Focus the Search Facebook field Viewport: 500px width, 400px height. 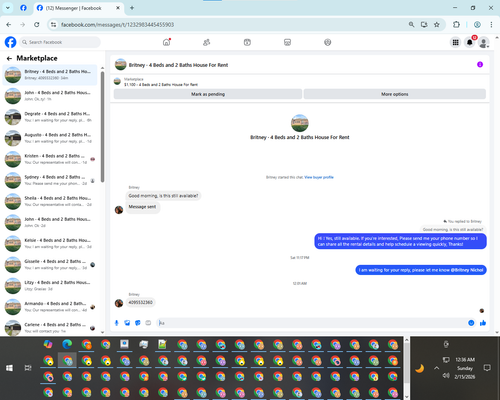pos(60,42)
